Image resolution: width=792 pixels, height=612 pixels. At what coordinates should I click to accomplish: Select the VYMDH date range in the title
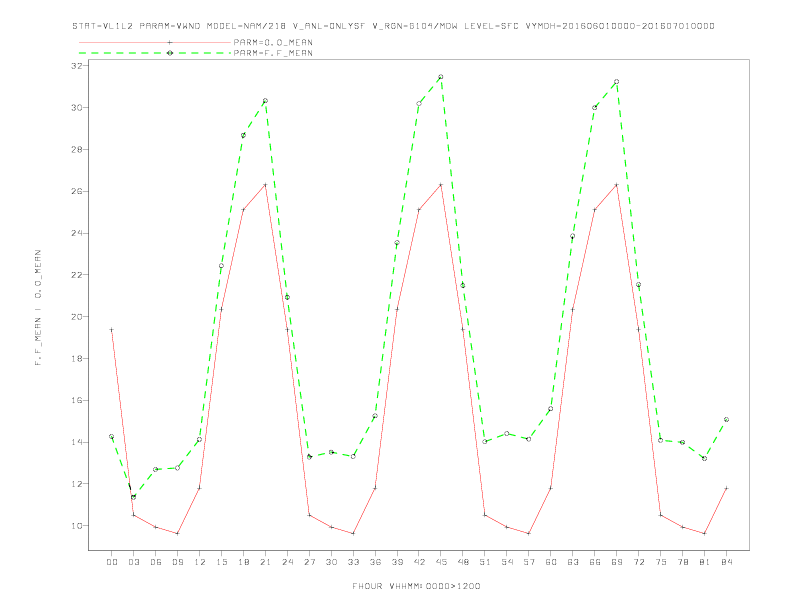[x=620, y=26]
